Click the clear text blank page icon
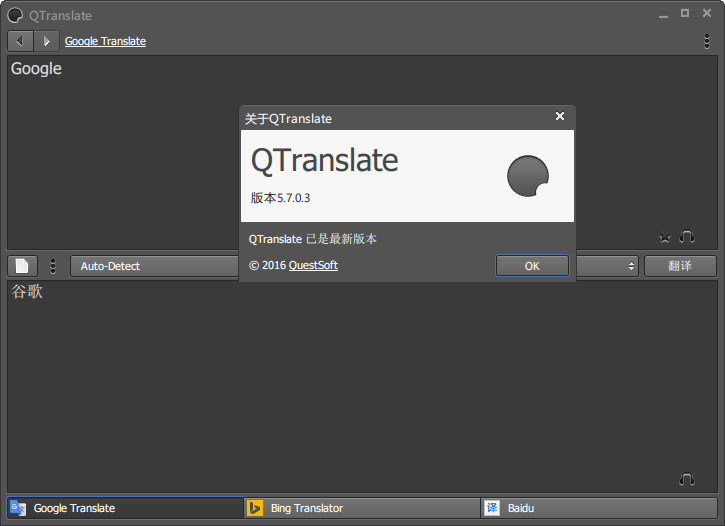725x526 pixels. [22, 266]
